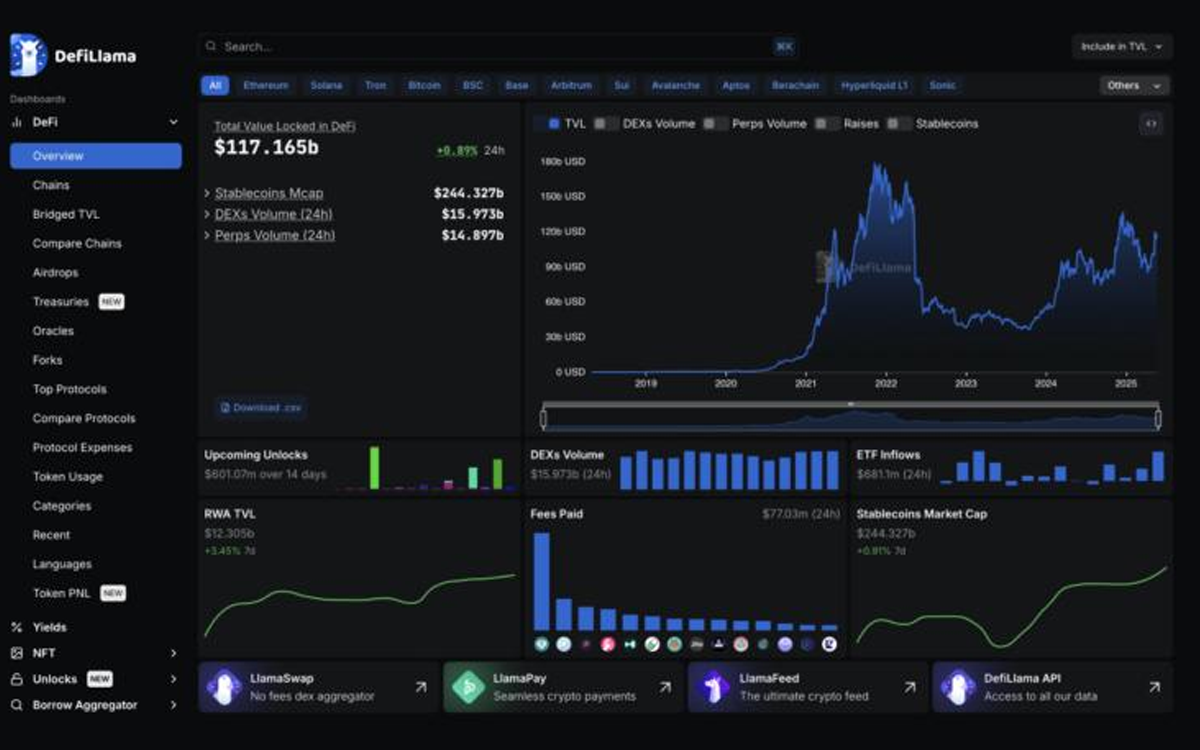Open Total Value Locked in DeFi link
1200x750 pixels.
pos(285,126)
